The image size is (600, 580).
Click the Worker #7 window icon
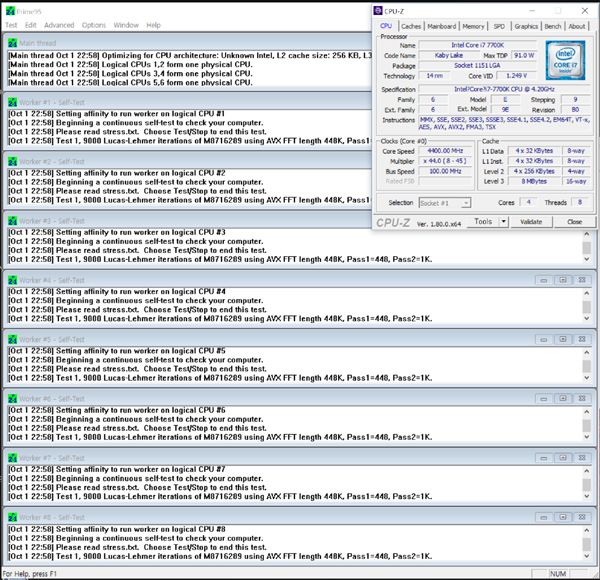(x=12, y=458)
